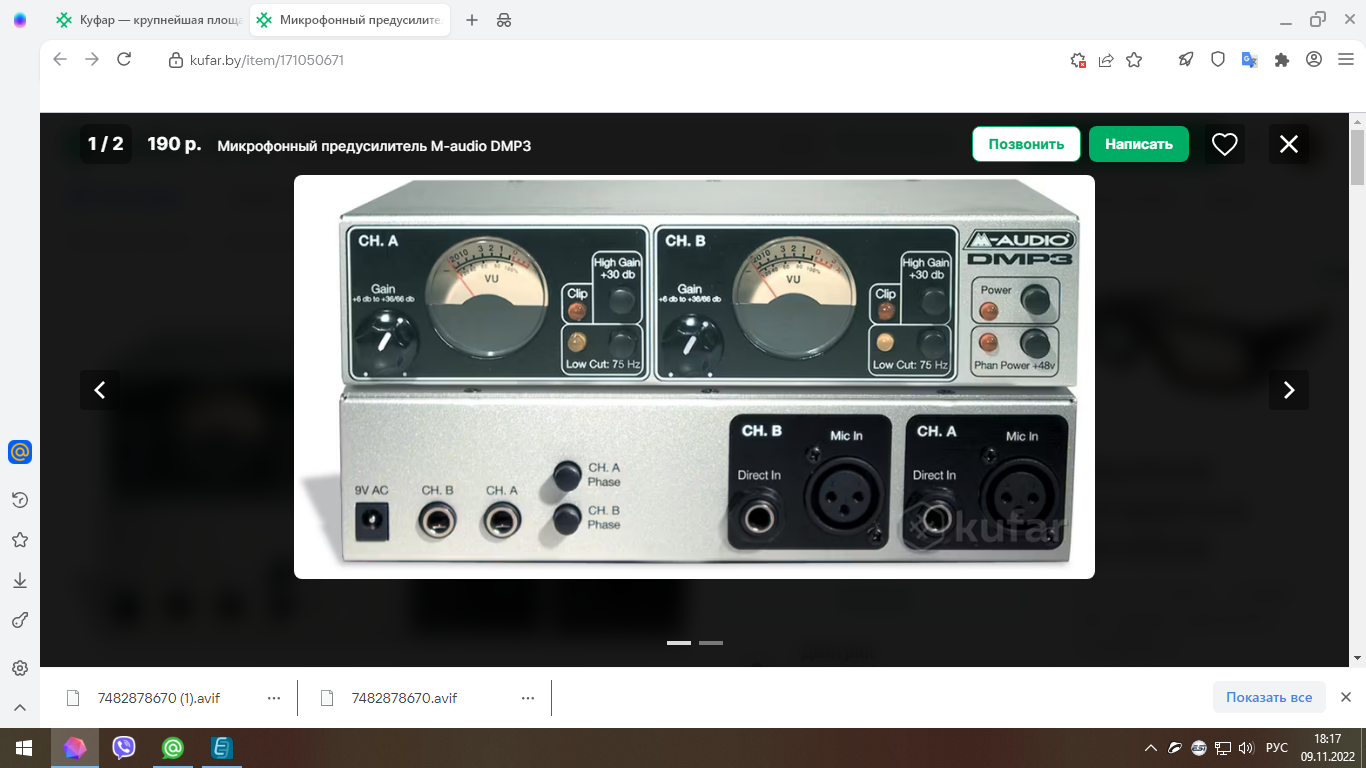Reload the current page
The height and width of the screenshot is (768, 1366).
[x=124, y=60]
